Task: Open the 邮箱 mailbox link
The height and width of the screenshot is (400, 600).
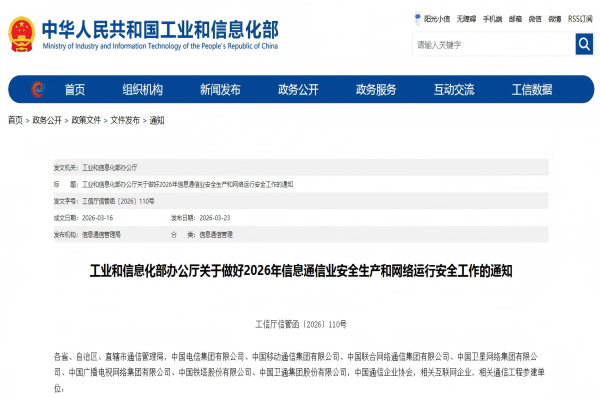Action: click(515, 18)
